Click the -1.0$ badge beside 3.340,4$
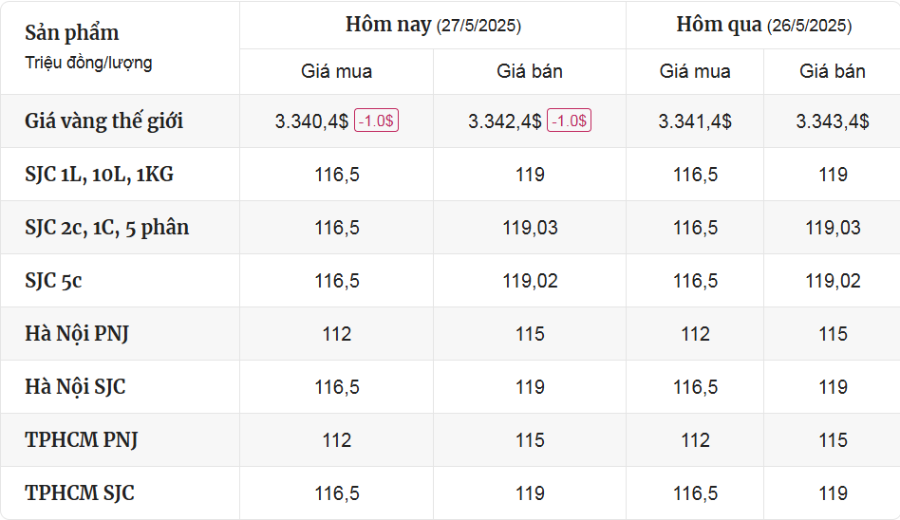Image resolution: width=900 pixels, height=520 pixels. pos(376,121)
